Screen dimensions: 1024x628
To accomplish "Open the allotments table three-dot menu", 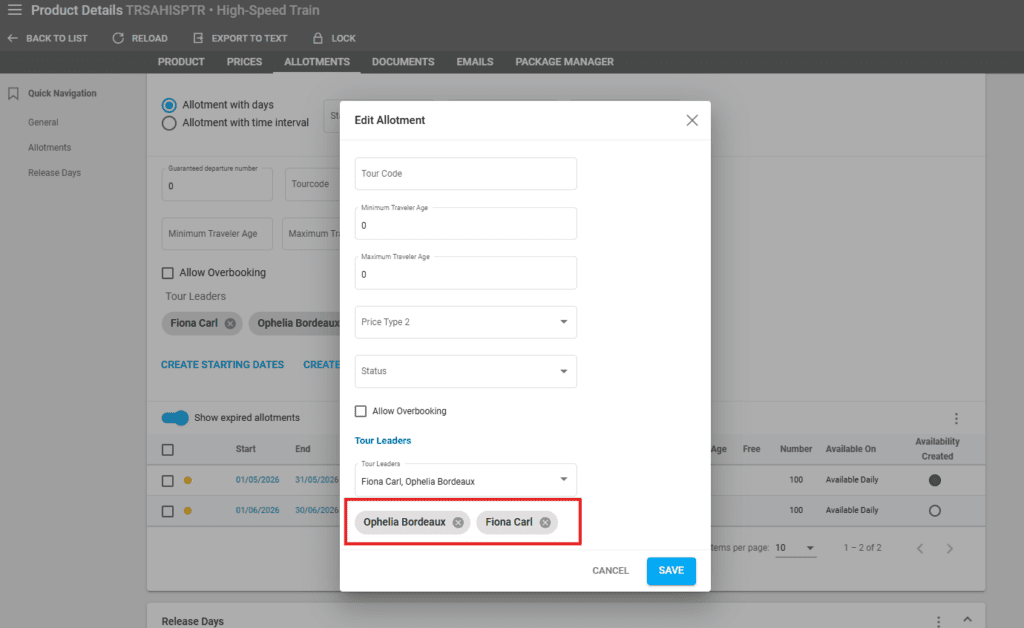I will click(x=956, y=418).
